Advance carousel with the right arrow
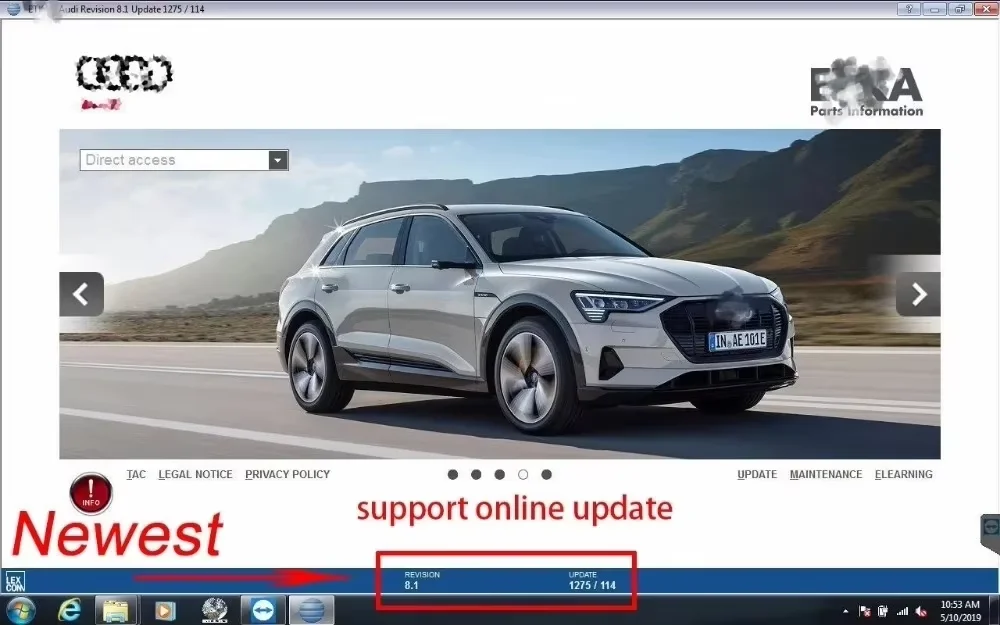 coord(917,293)
